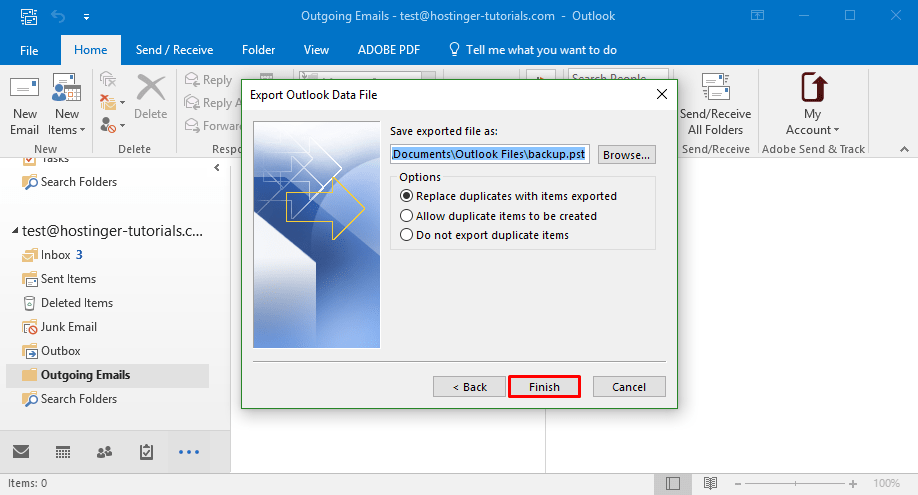Click the Delete X icon
The height and width of the screenshot is (495, 918).
coord(150,88)
